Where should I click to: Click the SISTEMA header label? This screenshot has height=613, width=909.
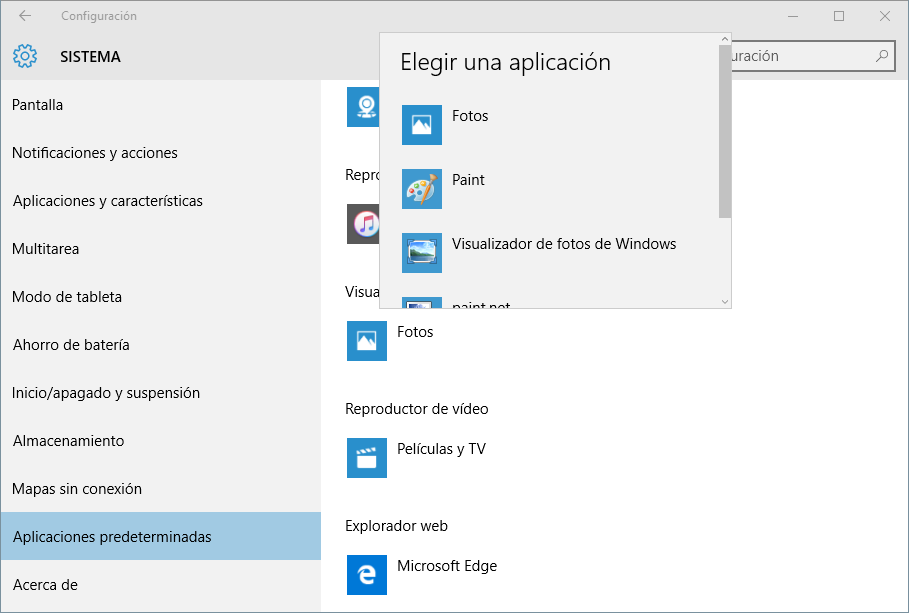click(x=90, y=57)
